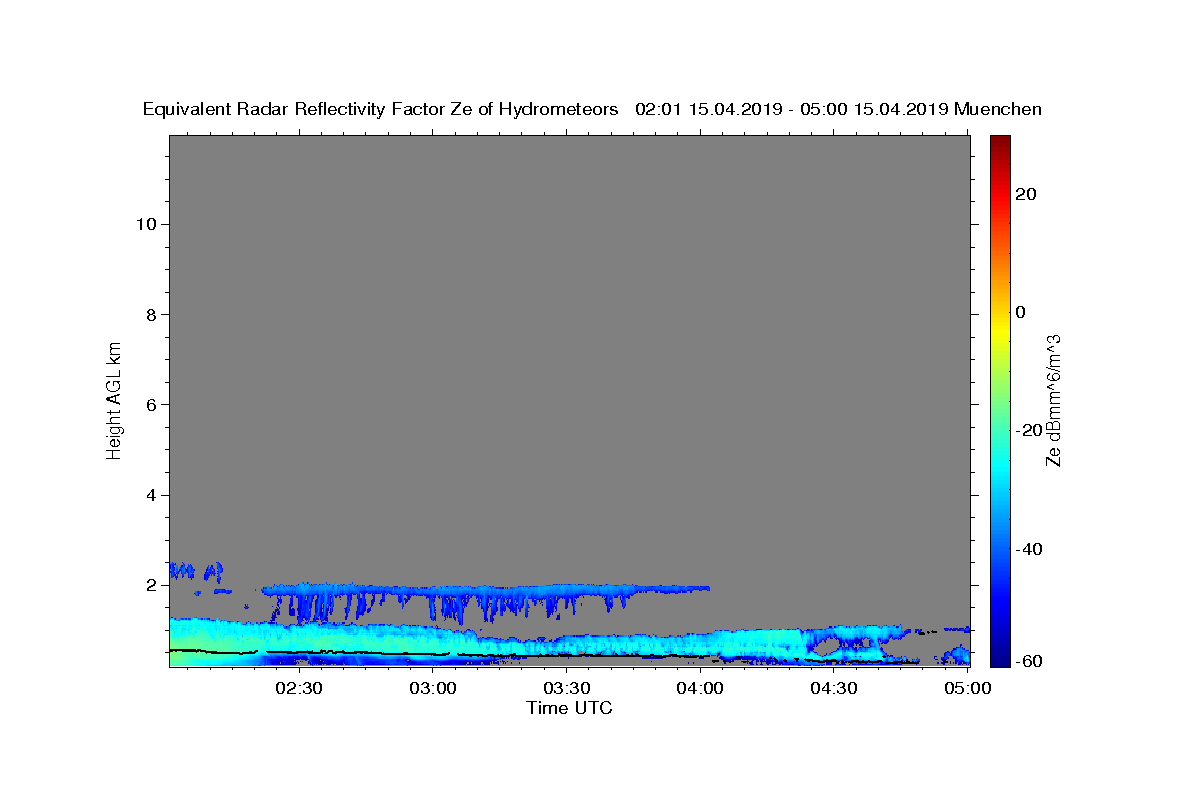Click the colorbar value -20

point(1029,430)
